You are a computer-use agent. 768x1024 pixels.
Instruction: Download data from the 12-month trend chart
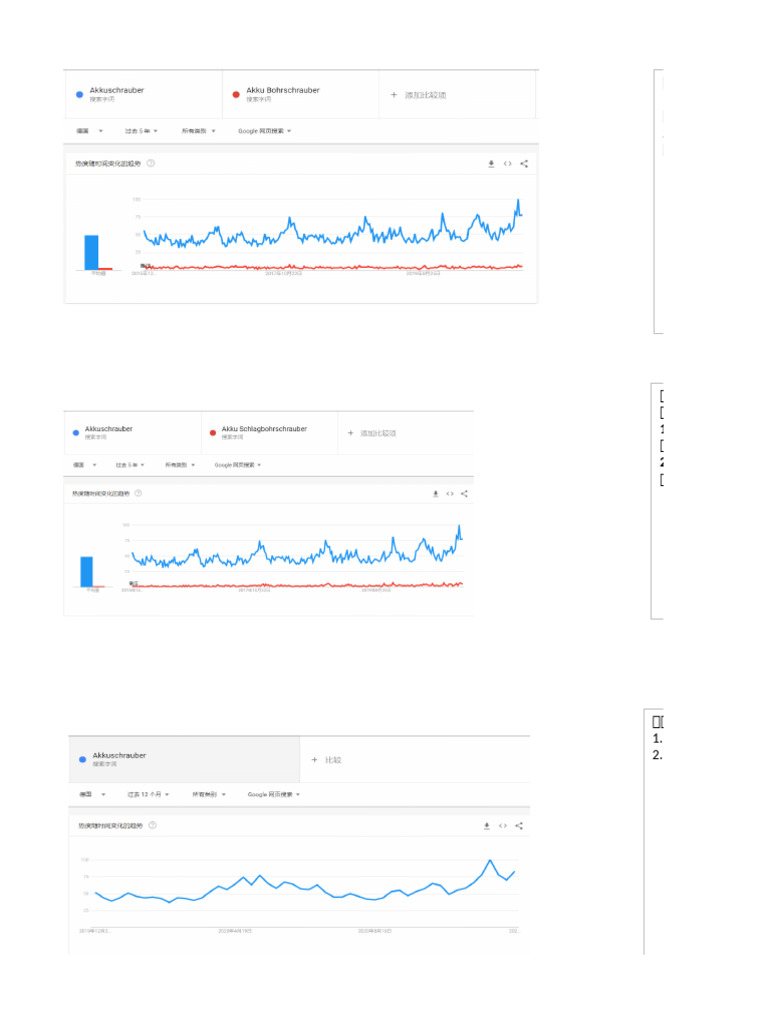click(x=487, y=826)
